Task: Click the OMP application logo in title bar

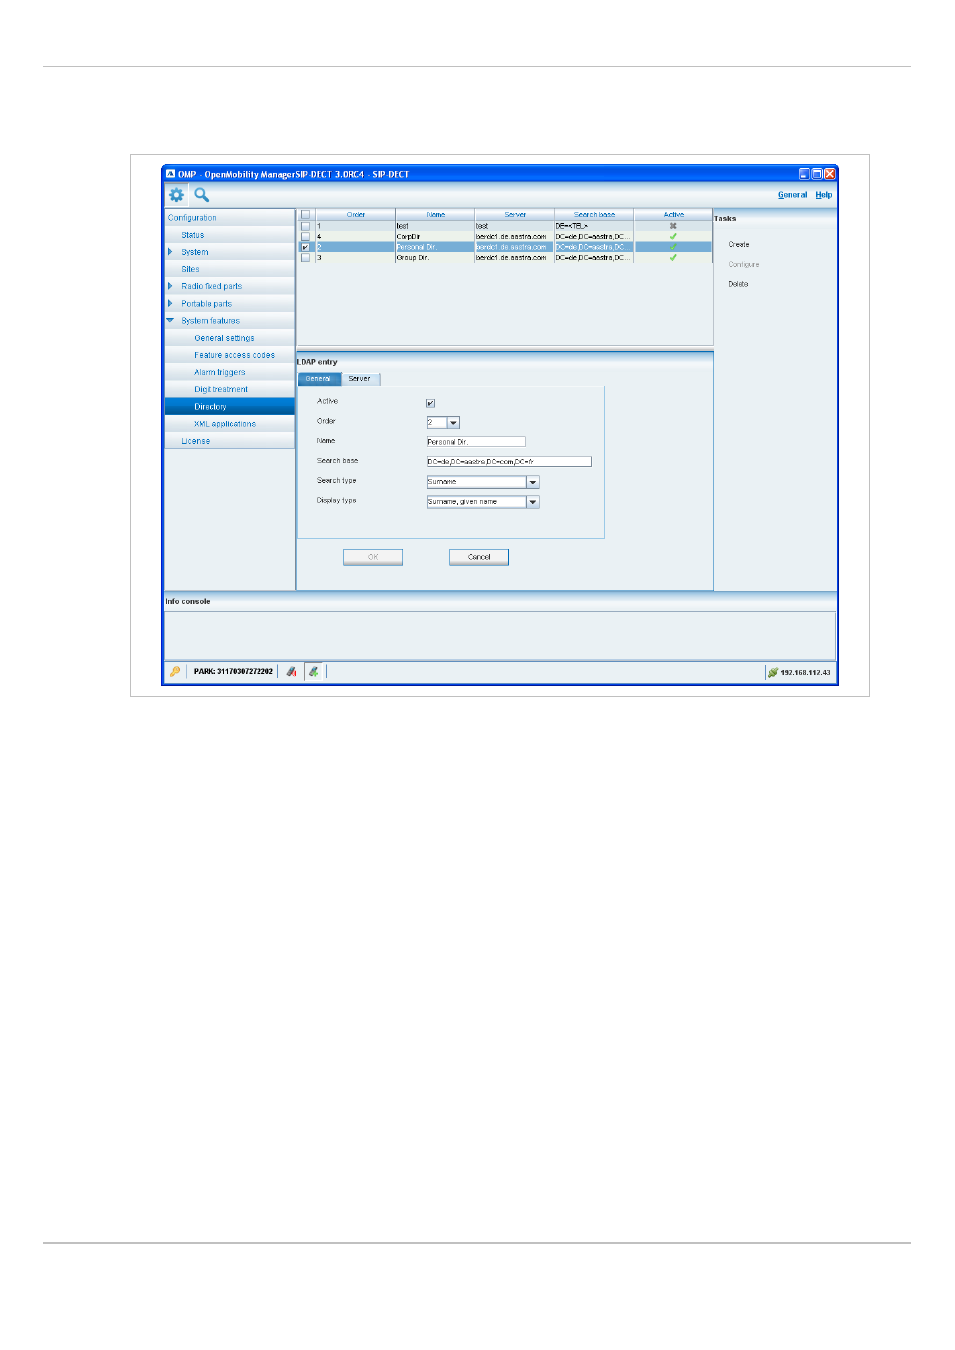Action: coord(170,174)
